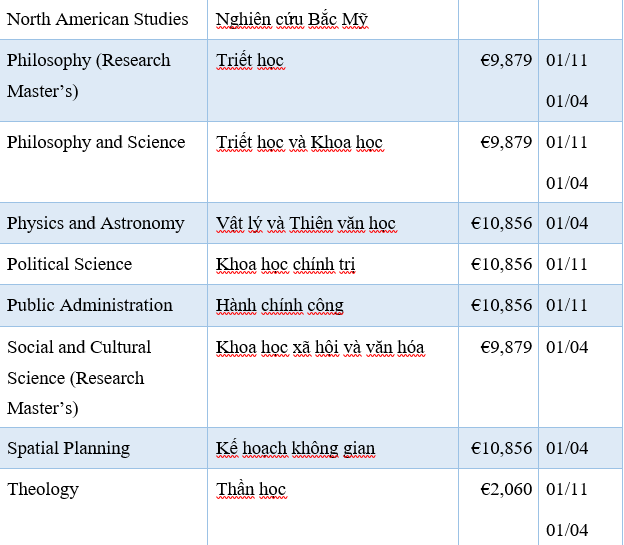The width and height of the screenshot is (624, 545).
Task: Click the "North American Studies" cell text
Action: [x=97, y=19]
